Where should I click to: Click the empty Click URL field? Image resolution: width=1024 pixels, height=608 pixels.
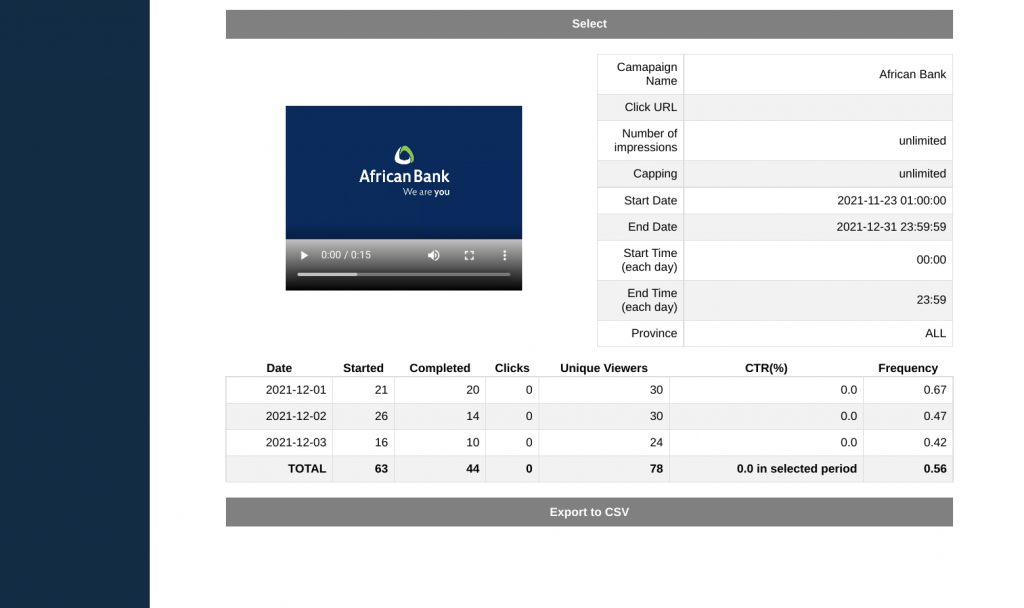click(817, 107)
